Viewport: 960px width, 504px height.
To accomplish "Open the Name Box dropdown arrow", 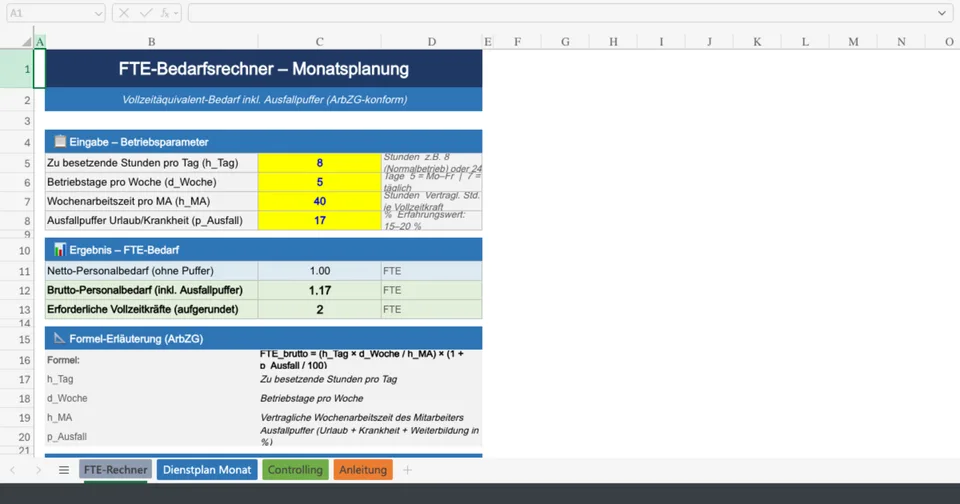I will (x=98, y=13).
